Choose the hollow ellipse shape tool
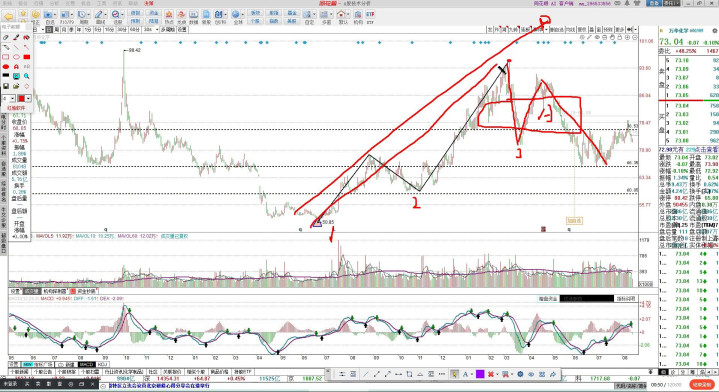Image resolution: width=719 pixels, height=392 pixels. (17, 57)
